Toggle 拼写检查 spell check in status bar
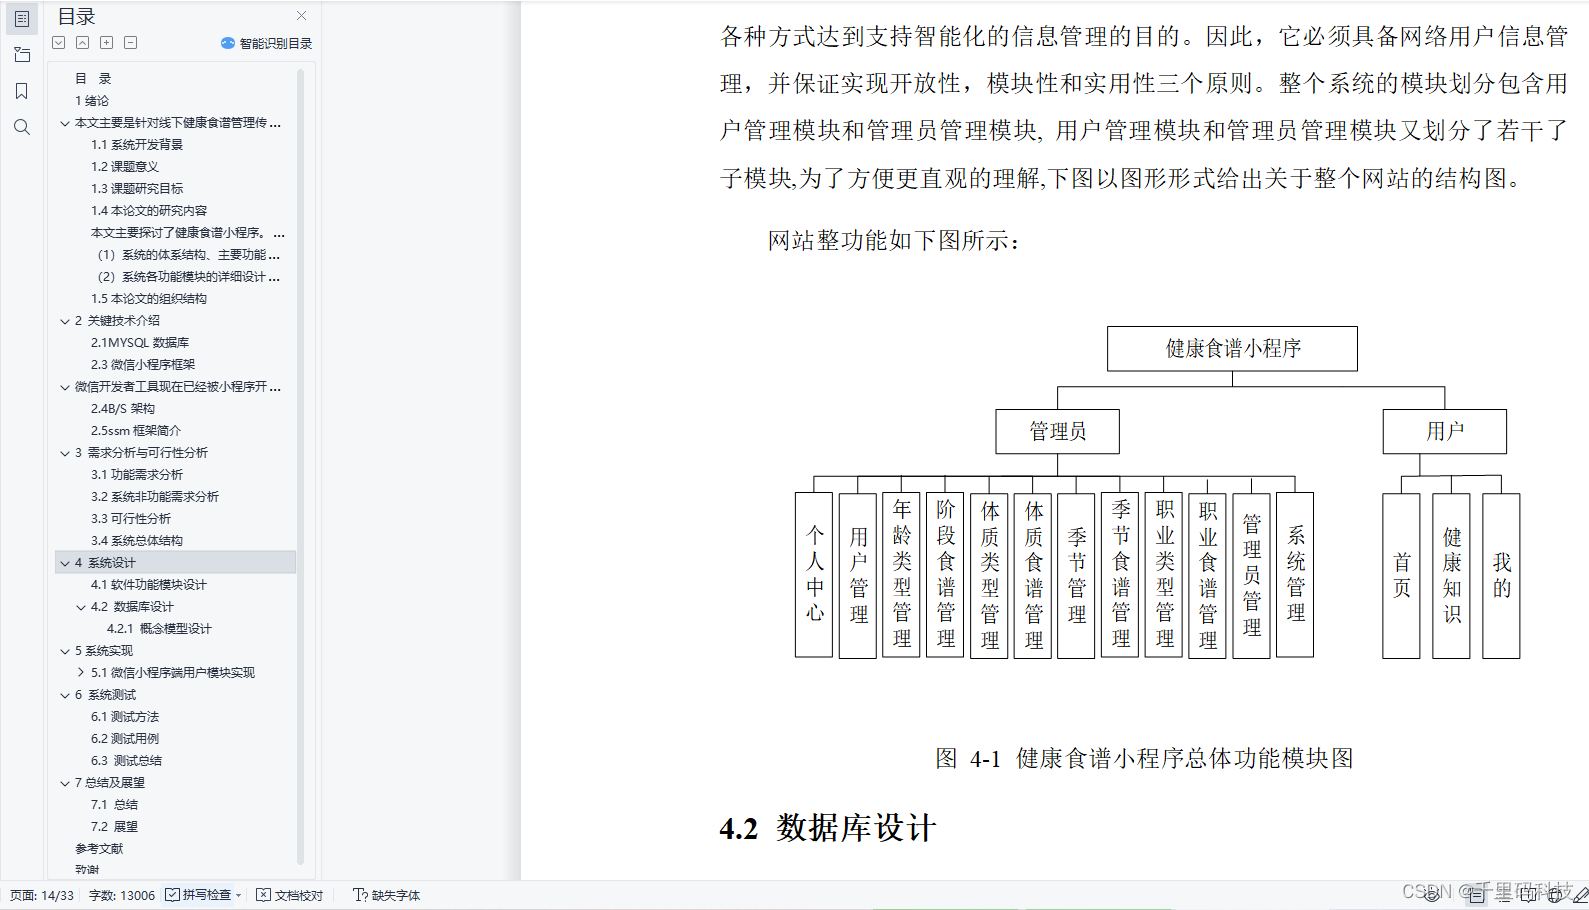 pyautogui.click(x=199, y=895)
